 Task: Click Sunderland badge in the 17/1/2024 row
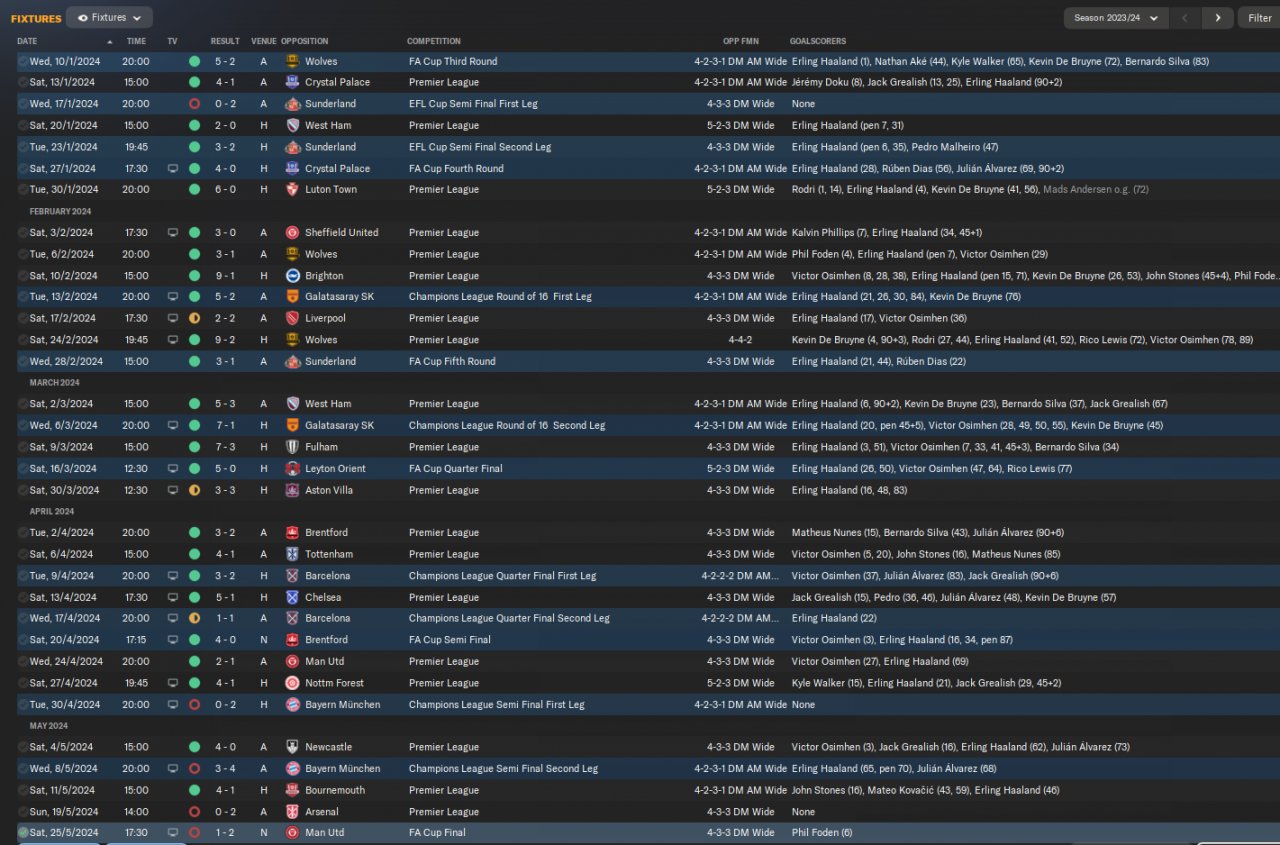(293, 104)
